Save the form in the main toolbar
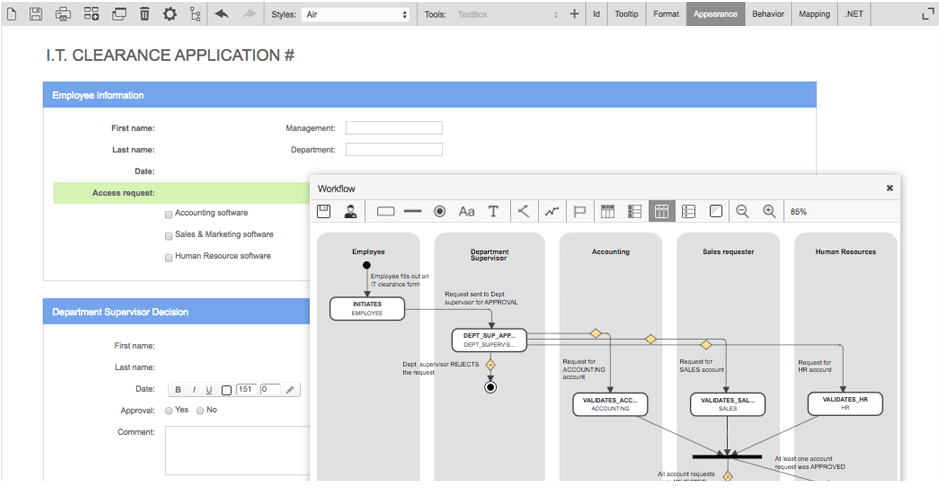Image resolution: width=939 pixels, height=495 pixels. (36, 14)
